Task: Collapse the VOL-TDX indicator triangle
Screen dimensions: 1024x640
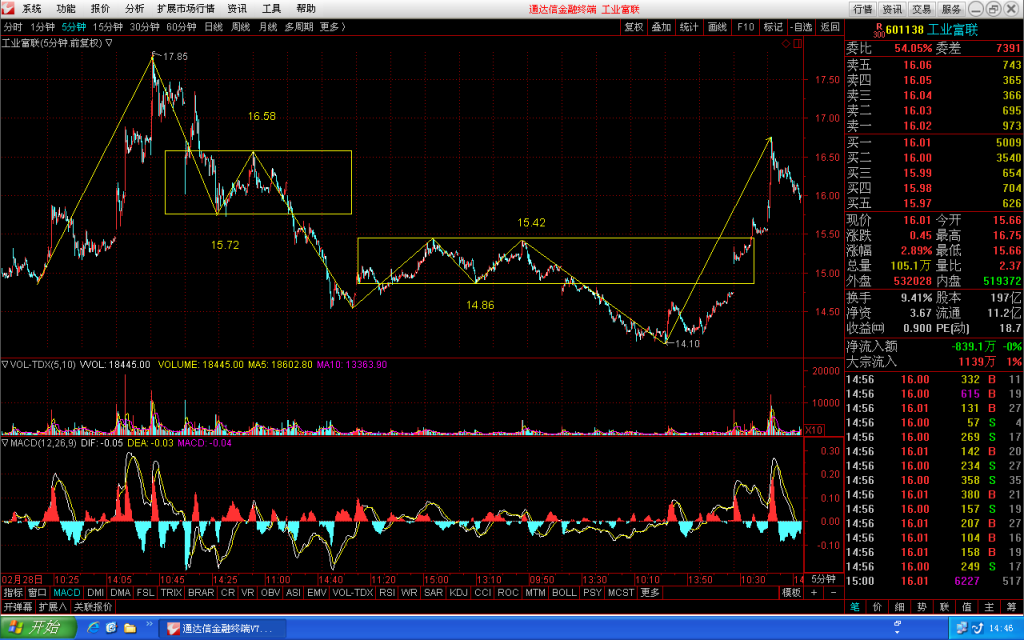Action: [x=5, y=364]
